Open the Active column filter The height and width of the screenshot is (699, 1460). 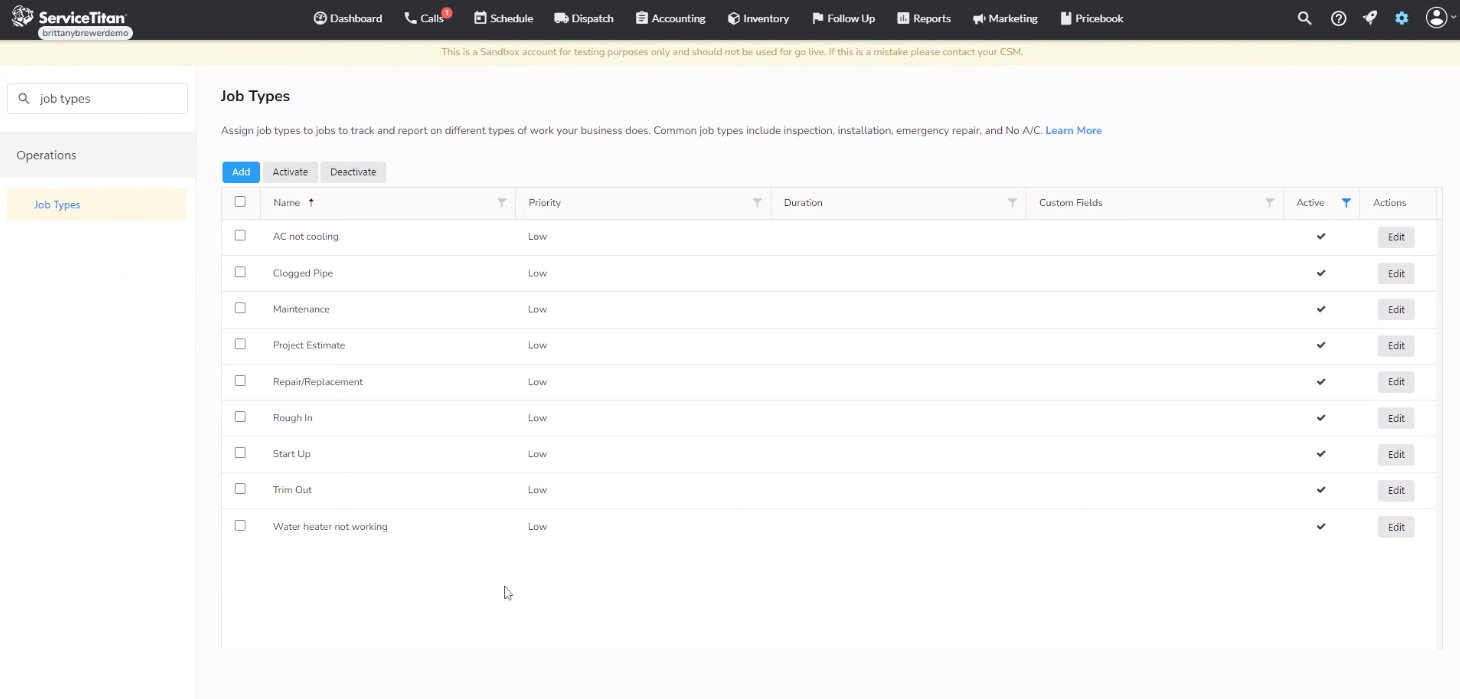point(1346,201)
